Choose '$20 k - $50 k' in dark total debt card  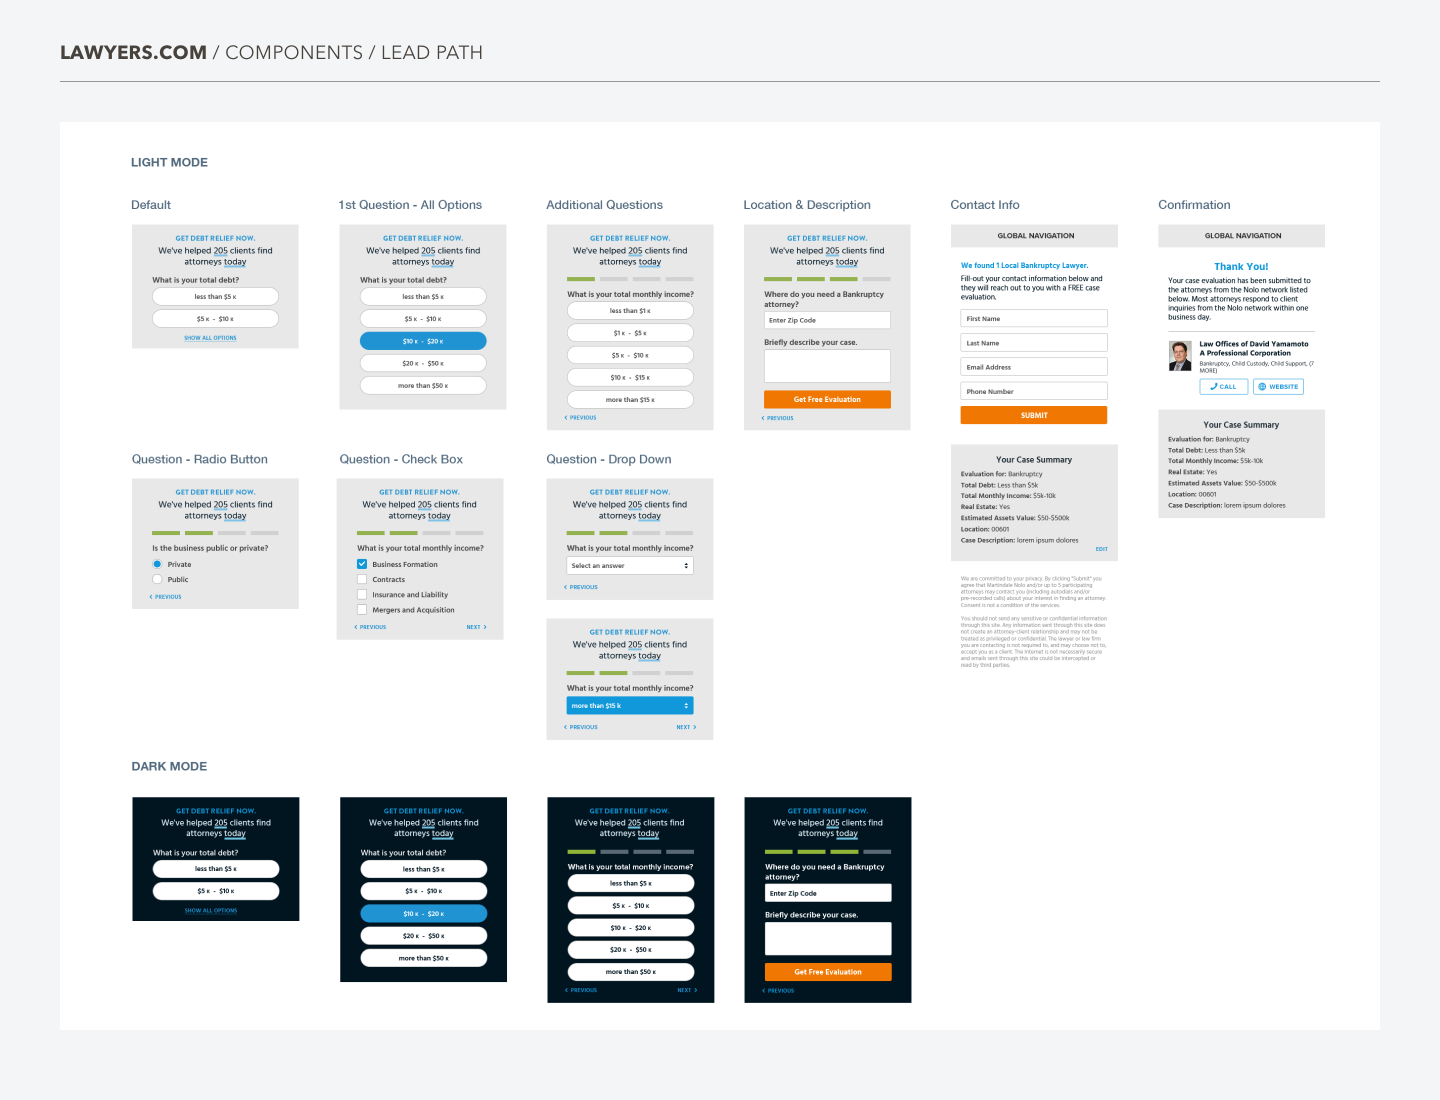(x=424, y=936)
